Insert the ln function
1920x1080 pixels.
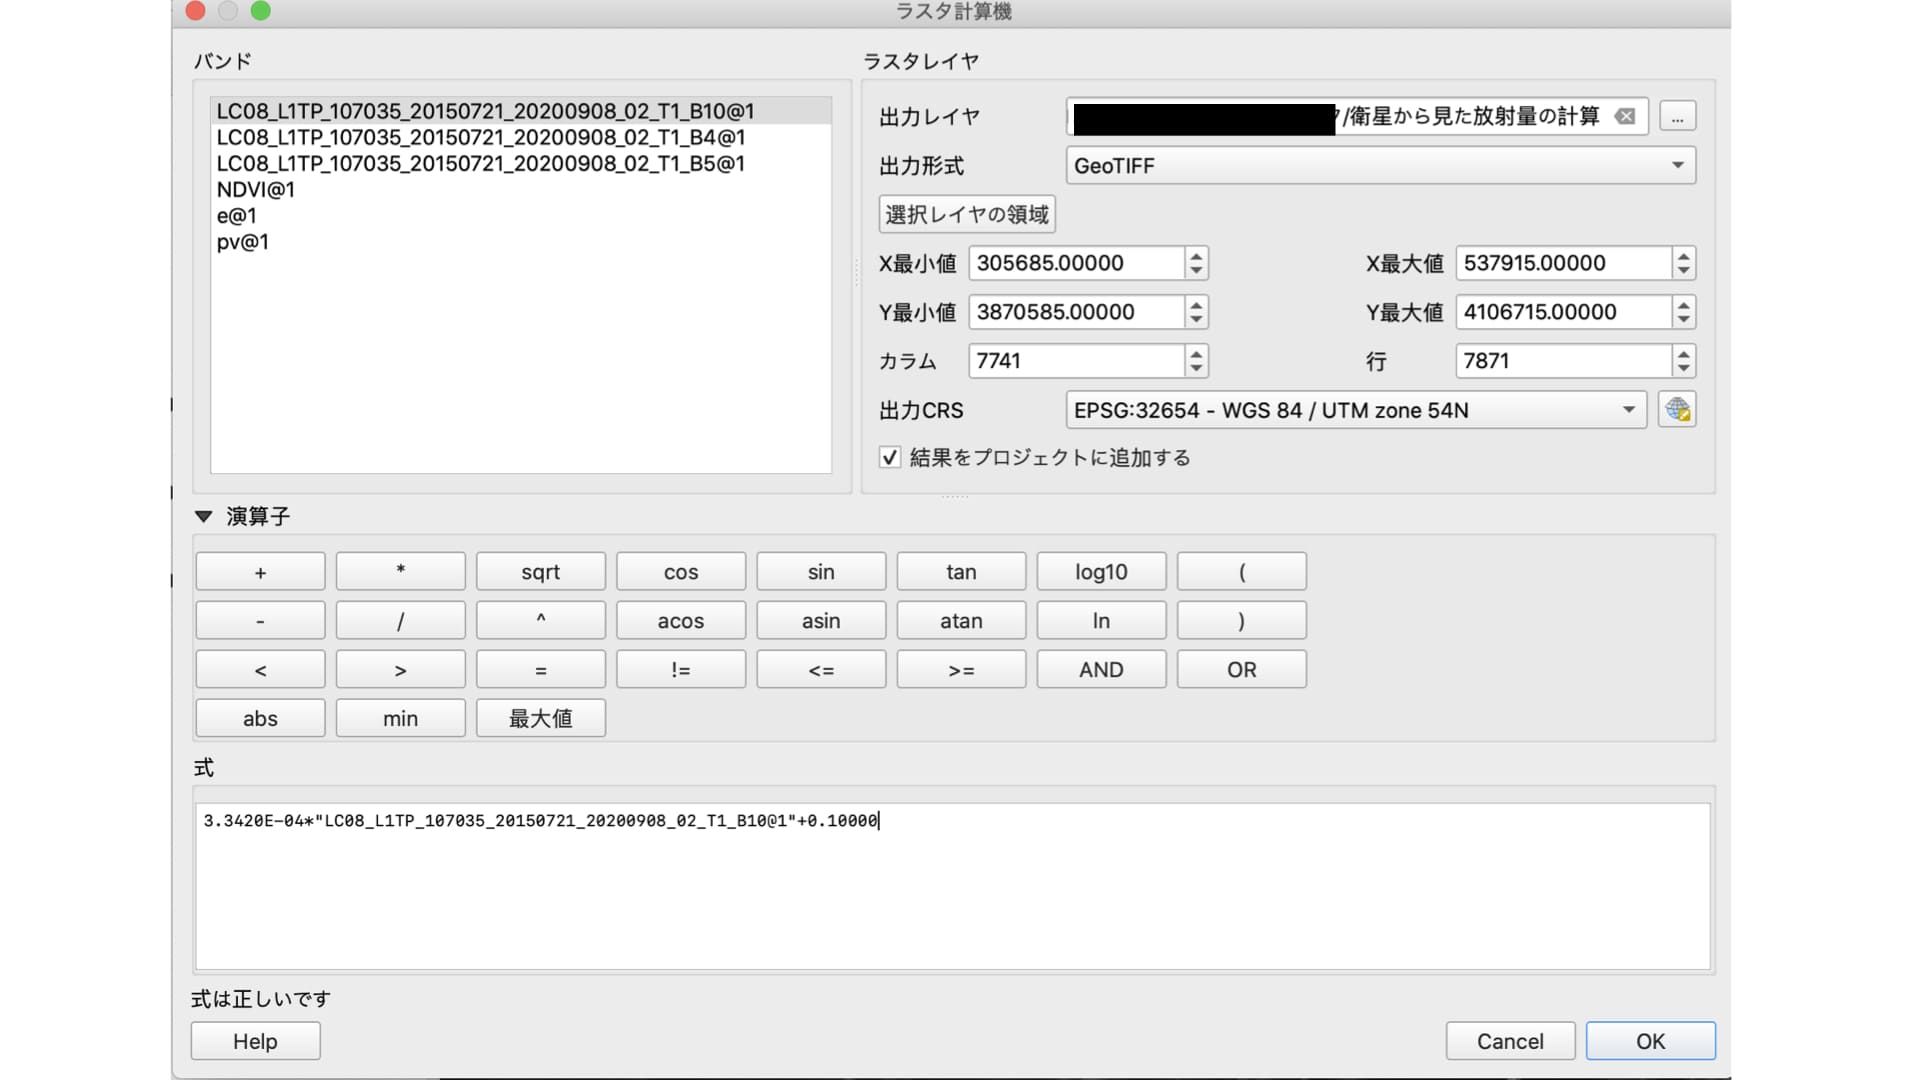click(1101, 621)
